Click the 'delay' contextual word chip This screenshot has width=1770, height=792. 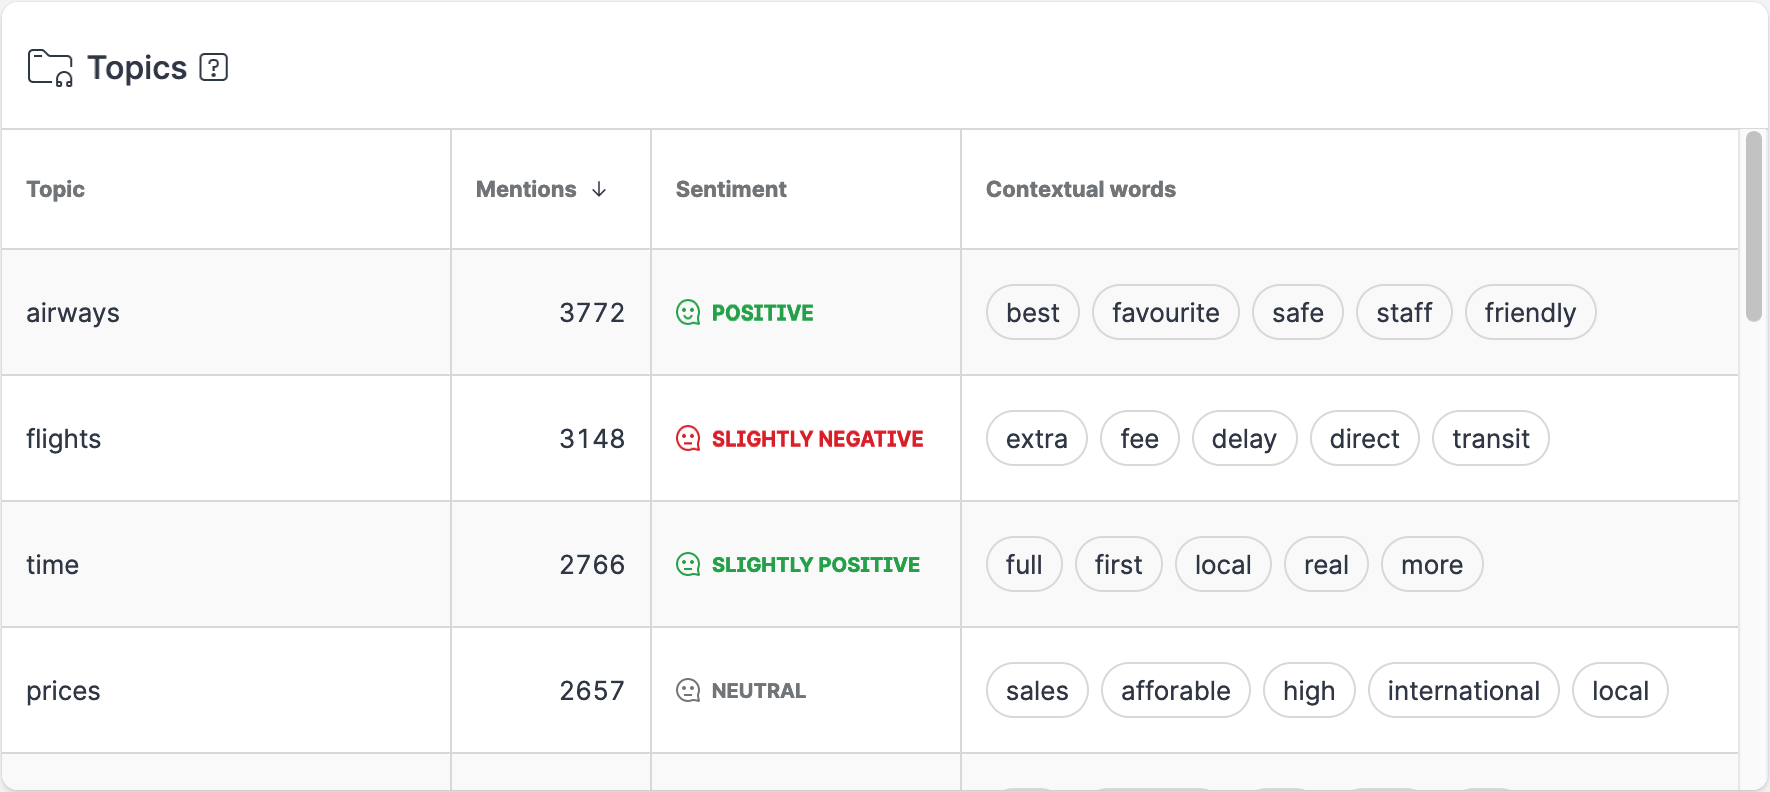[1244, 438]
